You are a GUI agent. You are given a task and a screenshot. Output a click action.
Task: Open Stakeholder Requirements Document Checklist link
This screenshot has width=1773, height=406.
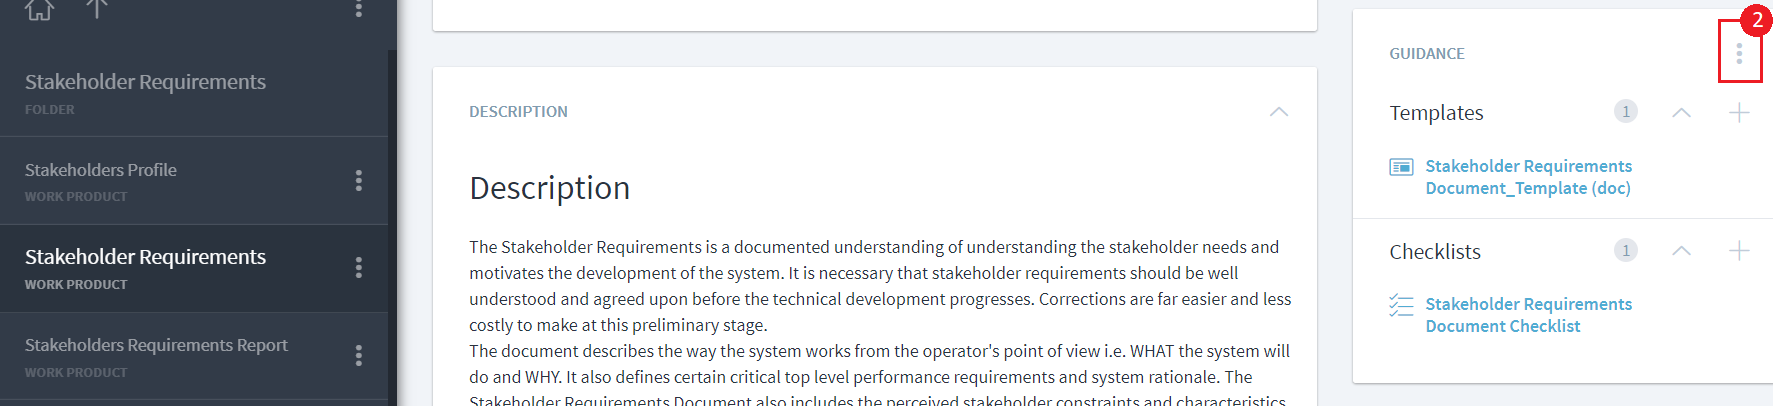click(x=1528, y=315)
